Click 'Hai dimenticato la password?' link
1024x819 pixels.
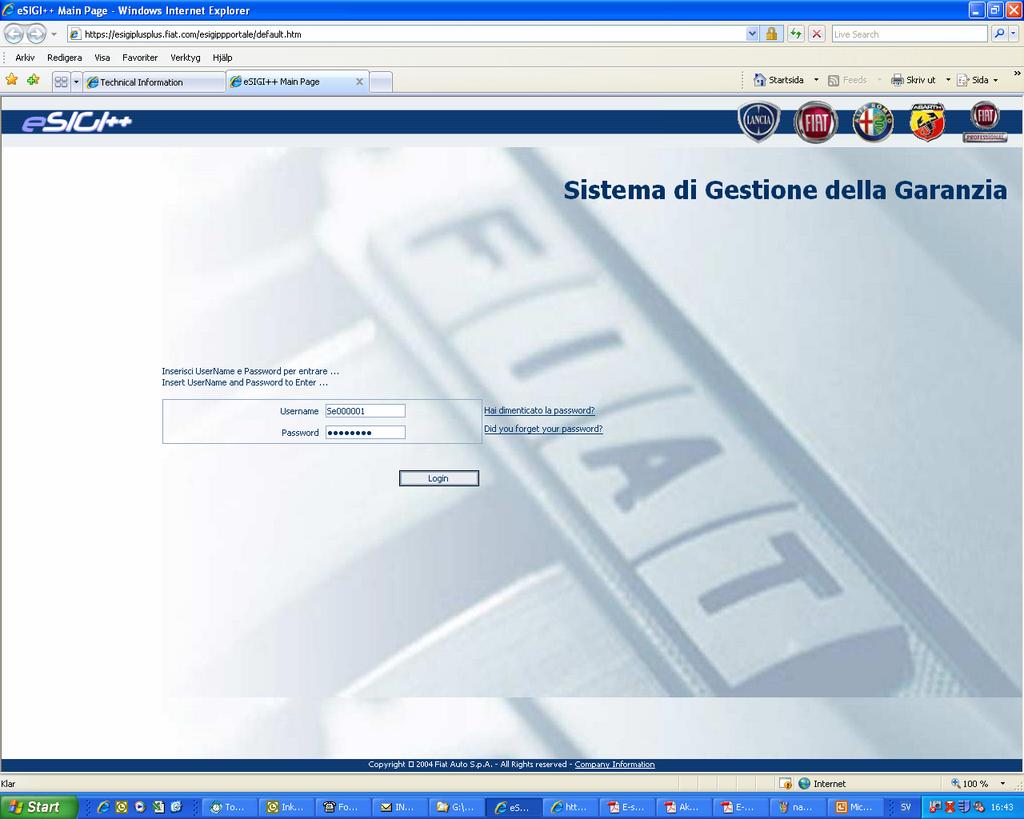point(539,410)
